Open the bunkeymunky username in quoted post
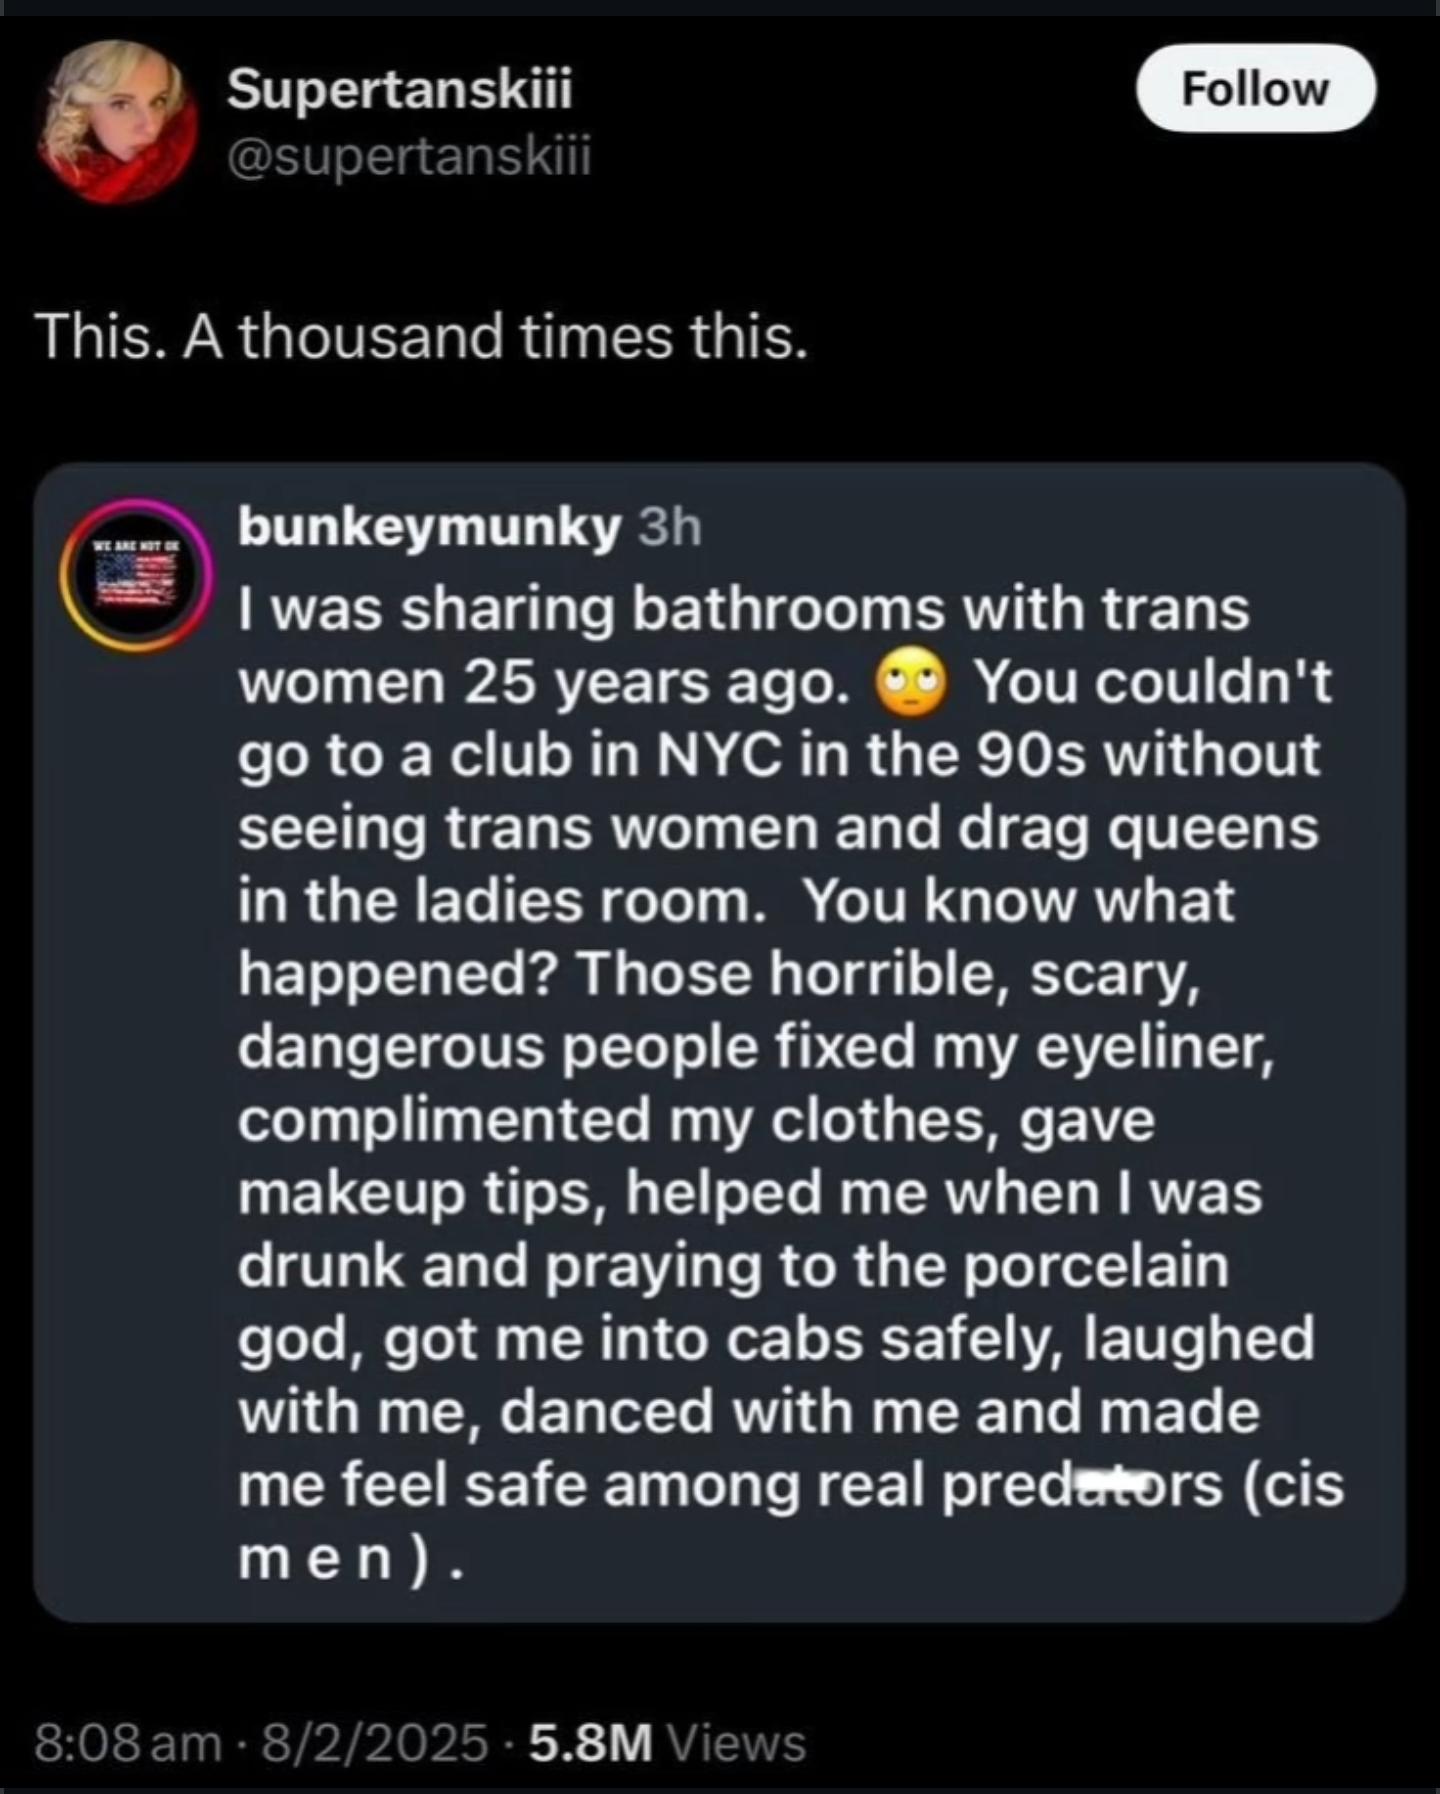Screen dimensions: 1440x1794 pyautogui.click(x=429, y=529)
